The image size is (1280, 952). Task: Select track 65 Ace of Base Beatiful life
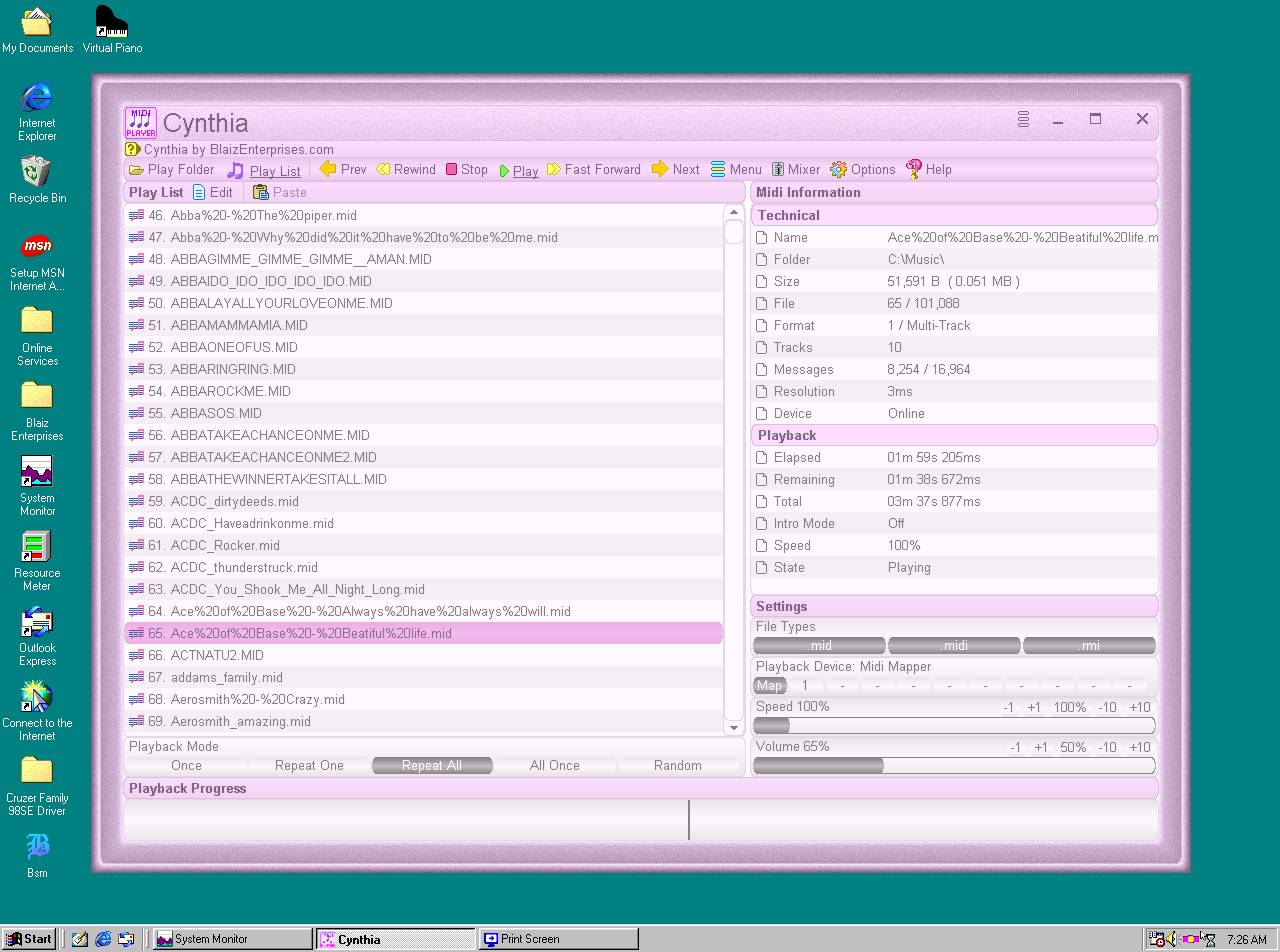pyautogui.click(x=424, y=633)
